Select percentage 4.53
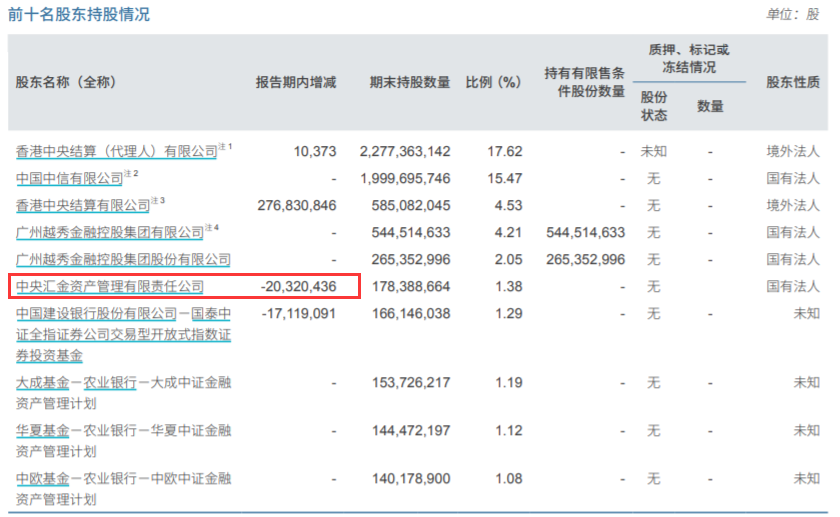The height and width of the screenshot is (517, 840). 508,206
